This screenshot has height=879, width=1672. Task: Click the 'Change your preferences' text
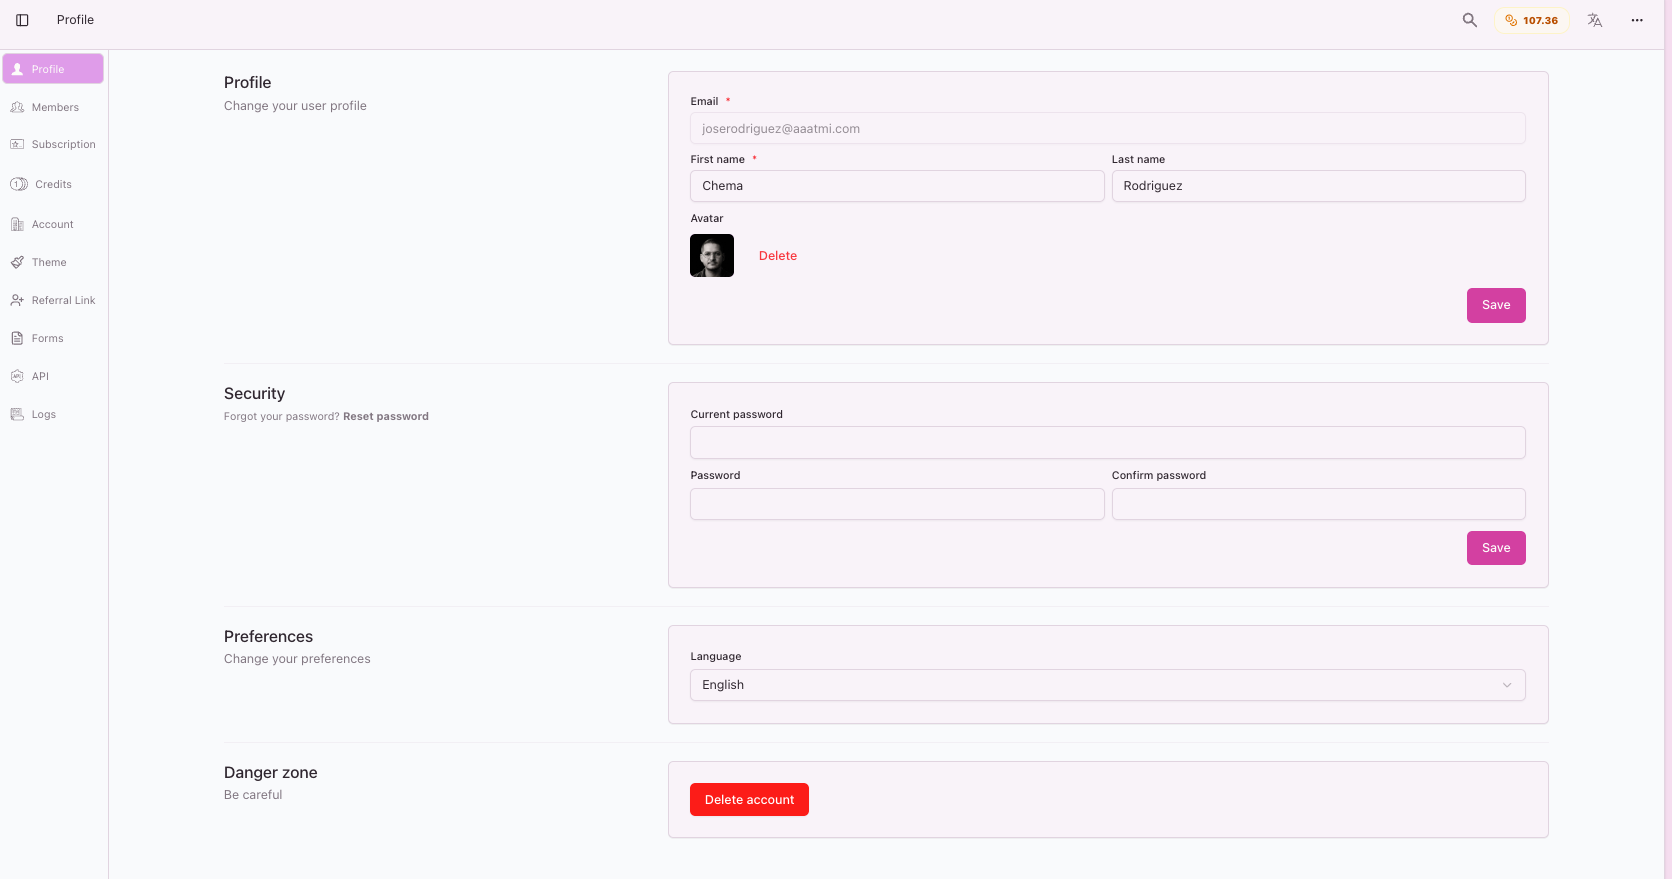click(x=297, y=659)
